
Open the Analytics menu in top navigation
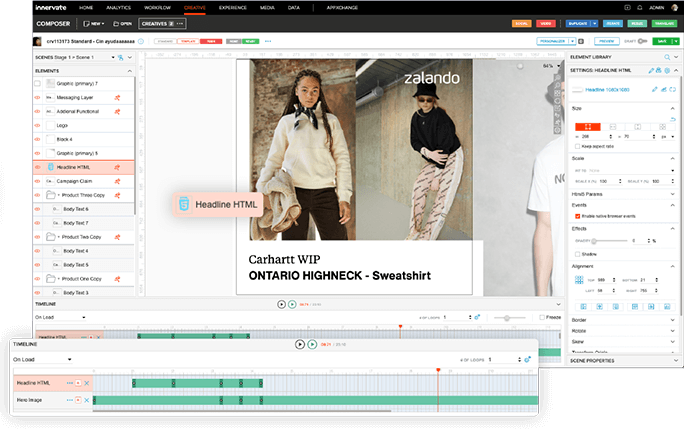119,6
